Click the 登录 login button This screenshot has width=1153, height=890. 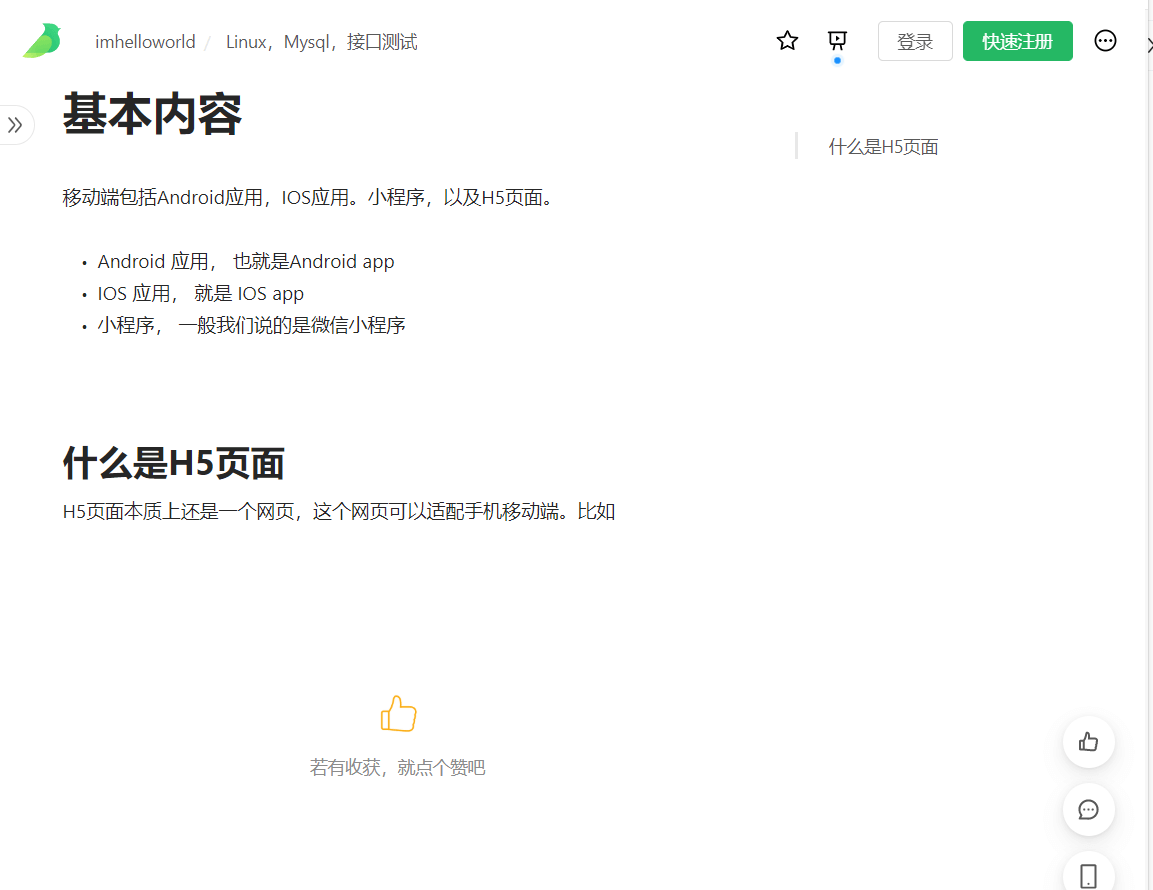pos(915,41)
